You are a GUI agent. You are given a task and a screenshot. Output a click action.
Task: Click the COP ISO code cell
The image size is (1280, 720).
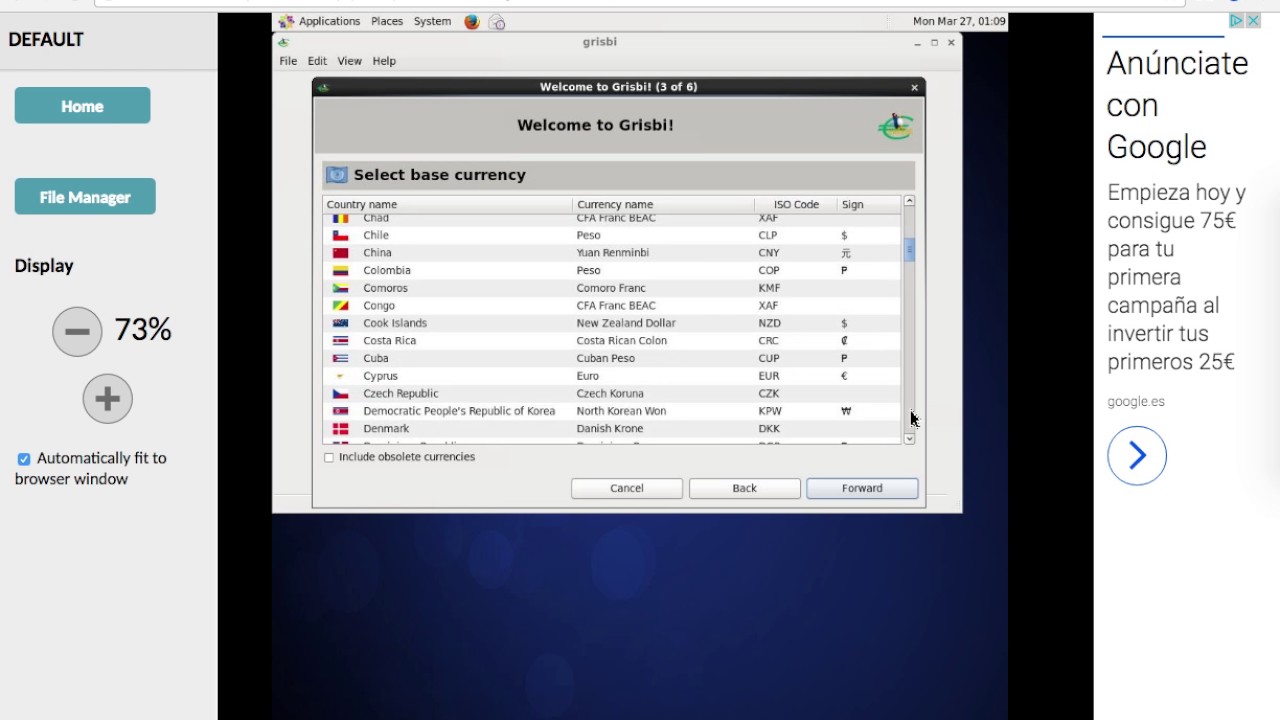tap(769, 271)
